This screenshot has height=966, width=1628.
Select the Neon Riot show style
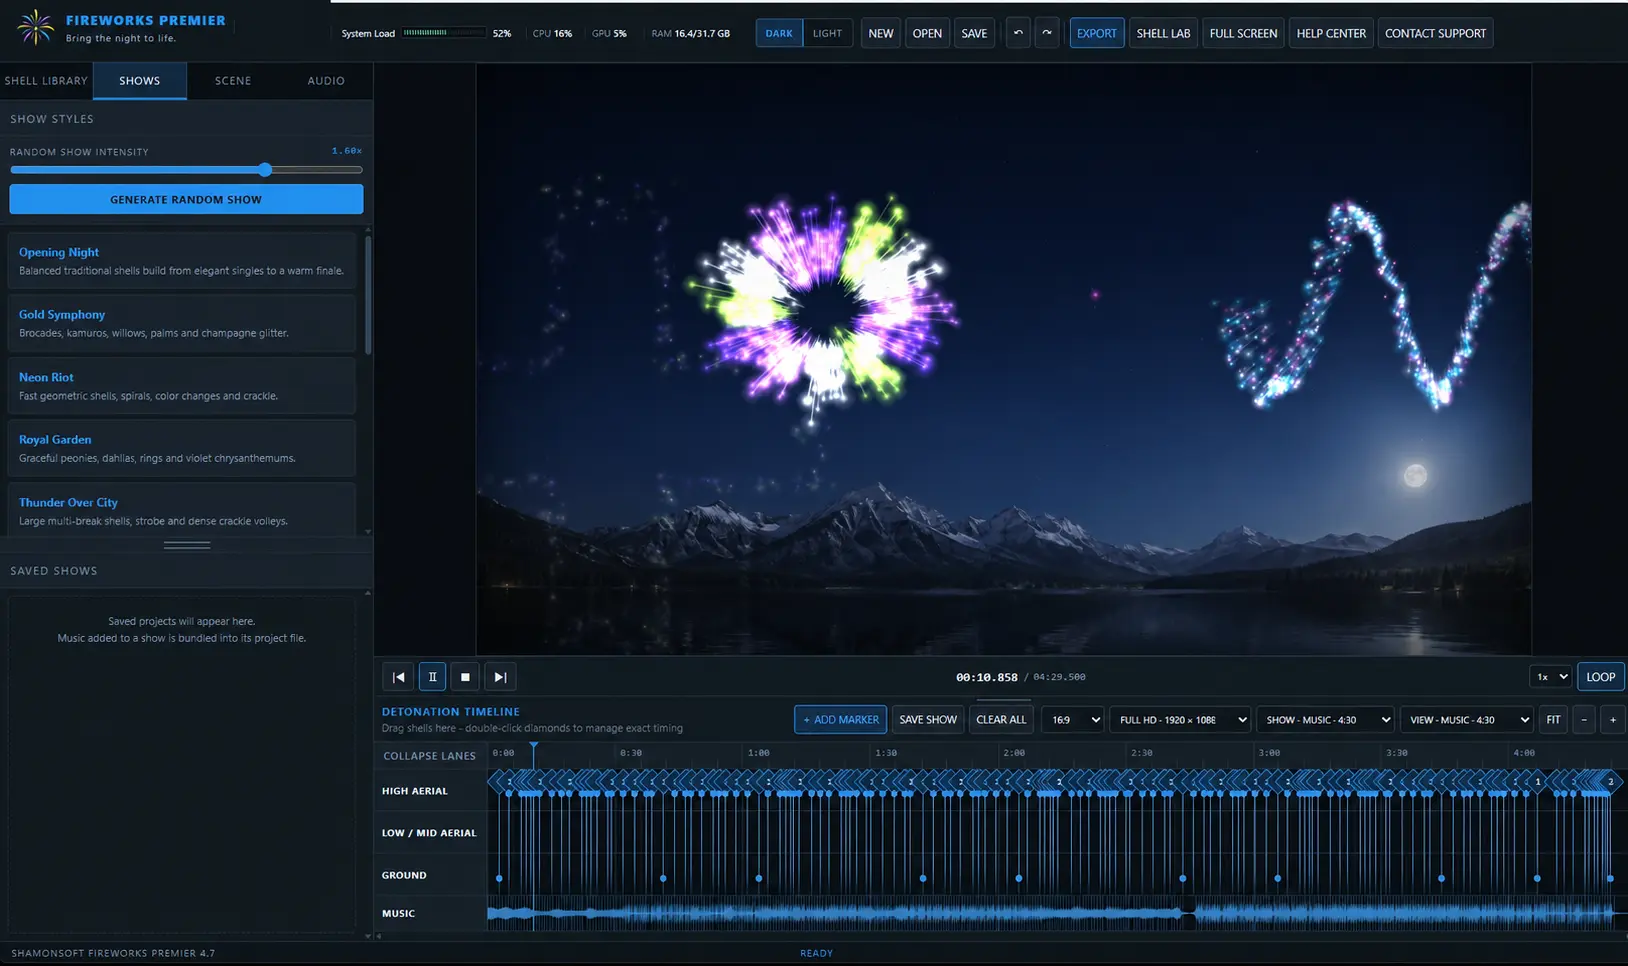[182, 386]
